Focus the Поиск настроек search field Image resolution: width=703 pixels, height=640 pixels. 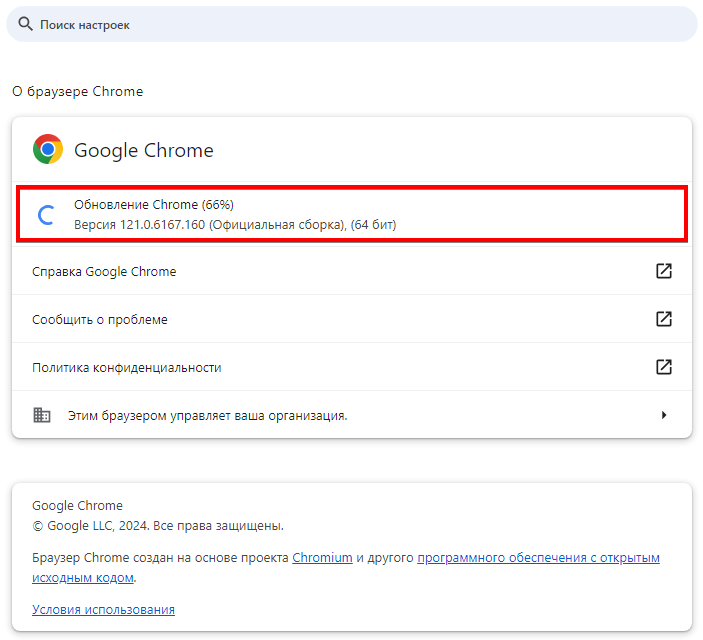[x=352, y=24]
